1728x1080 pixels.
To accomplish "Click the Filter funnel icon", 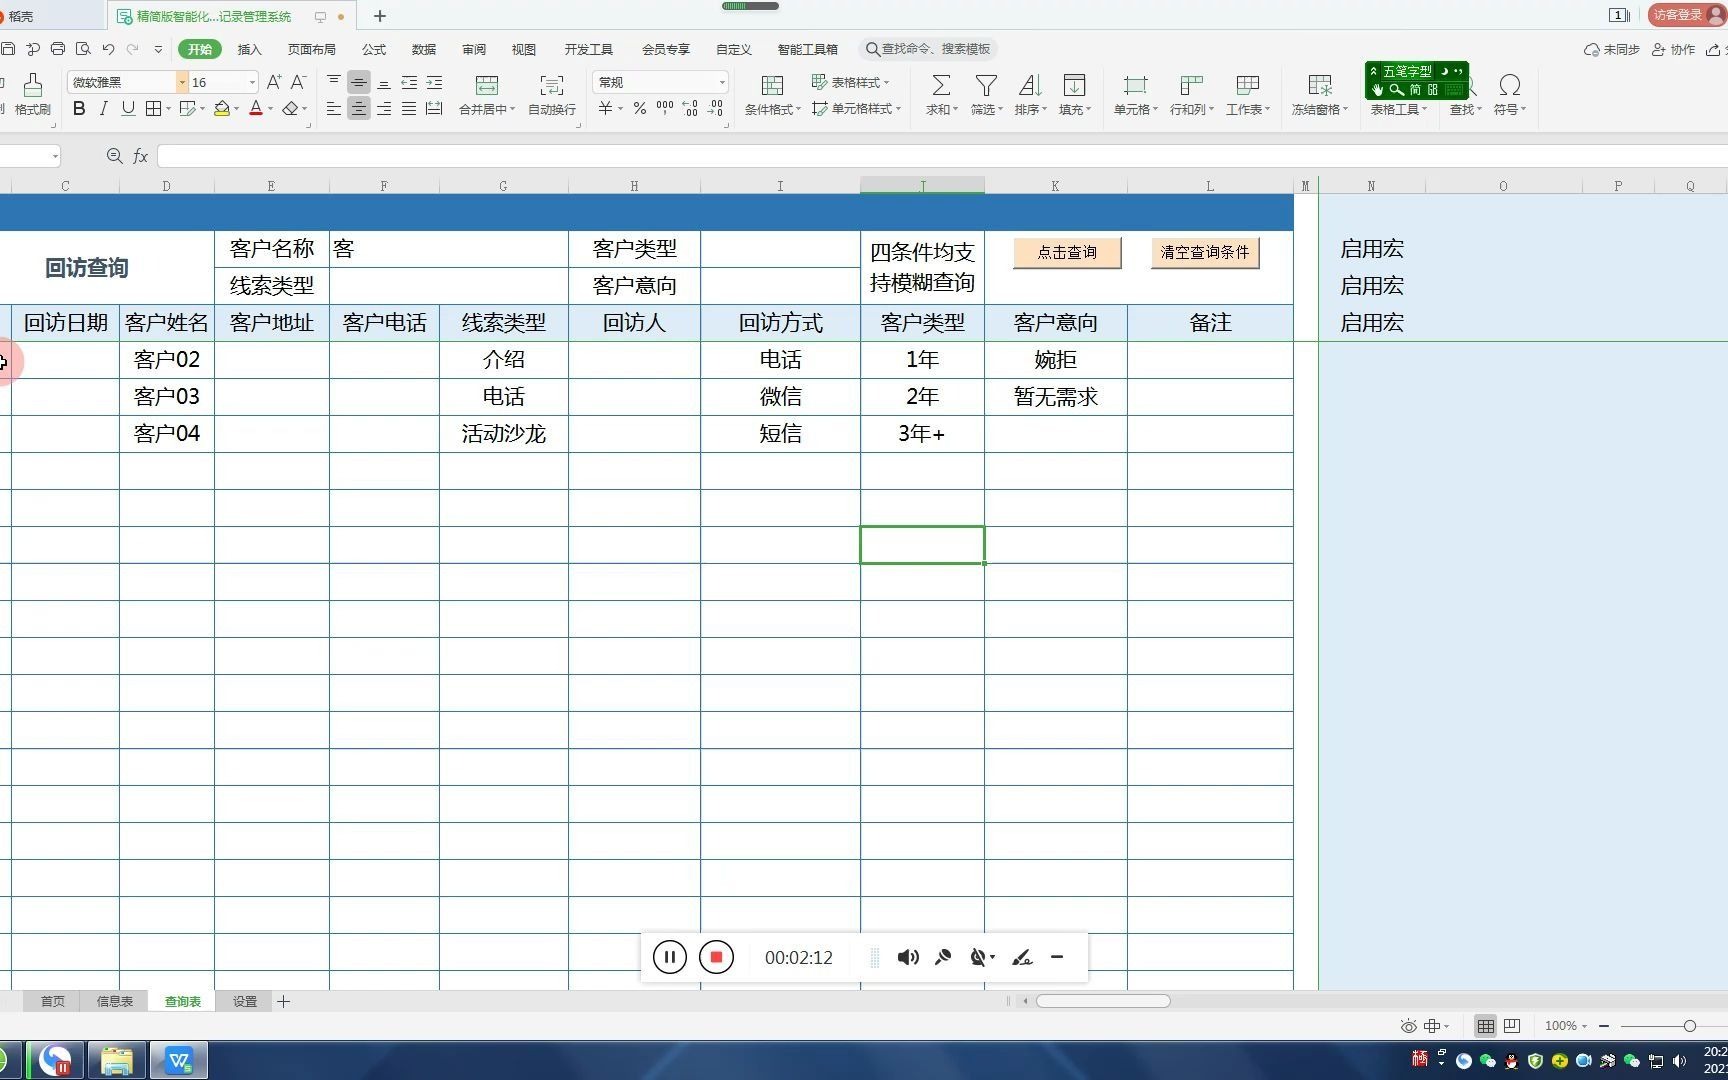I will [x=986, y=85].
